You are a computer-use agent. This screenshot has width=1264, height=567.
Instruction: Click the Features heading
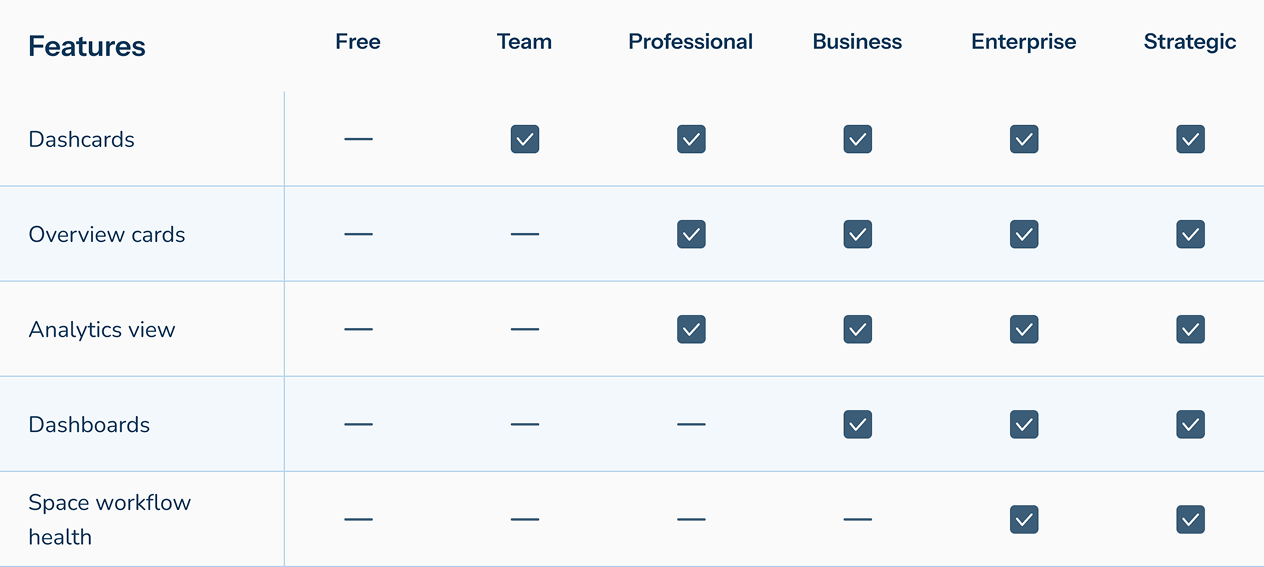click(87, 46)
